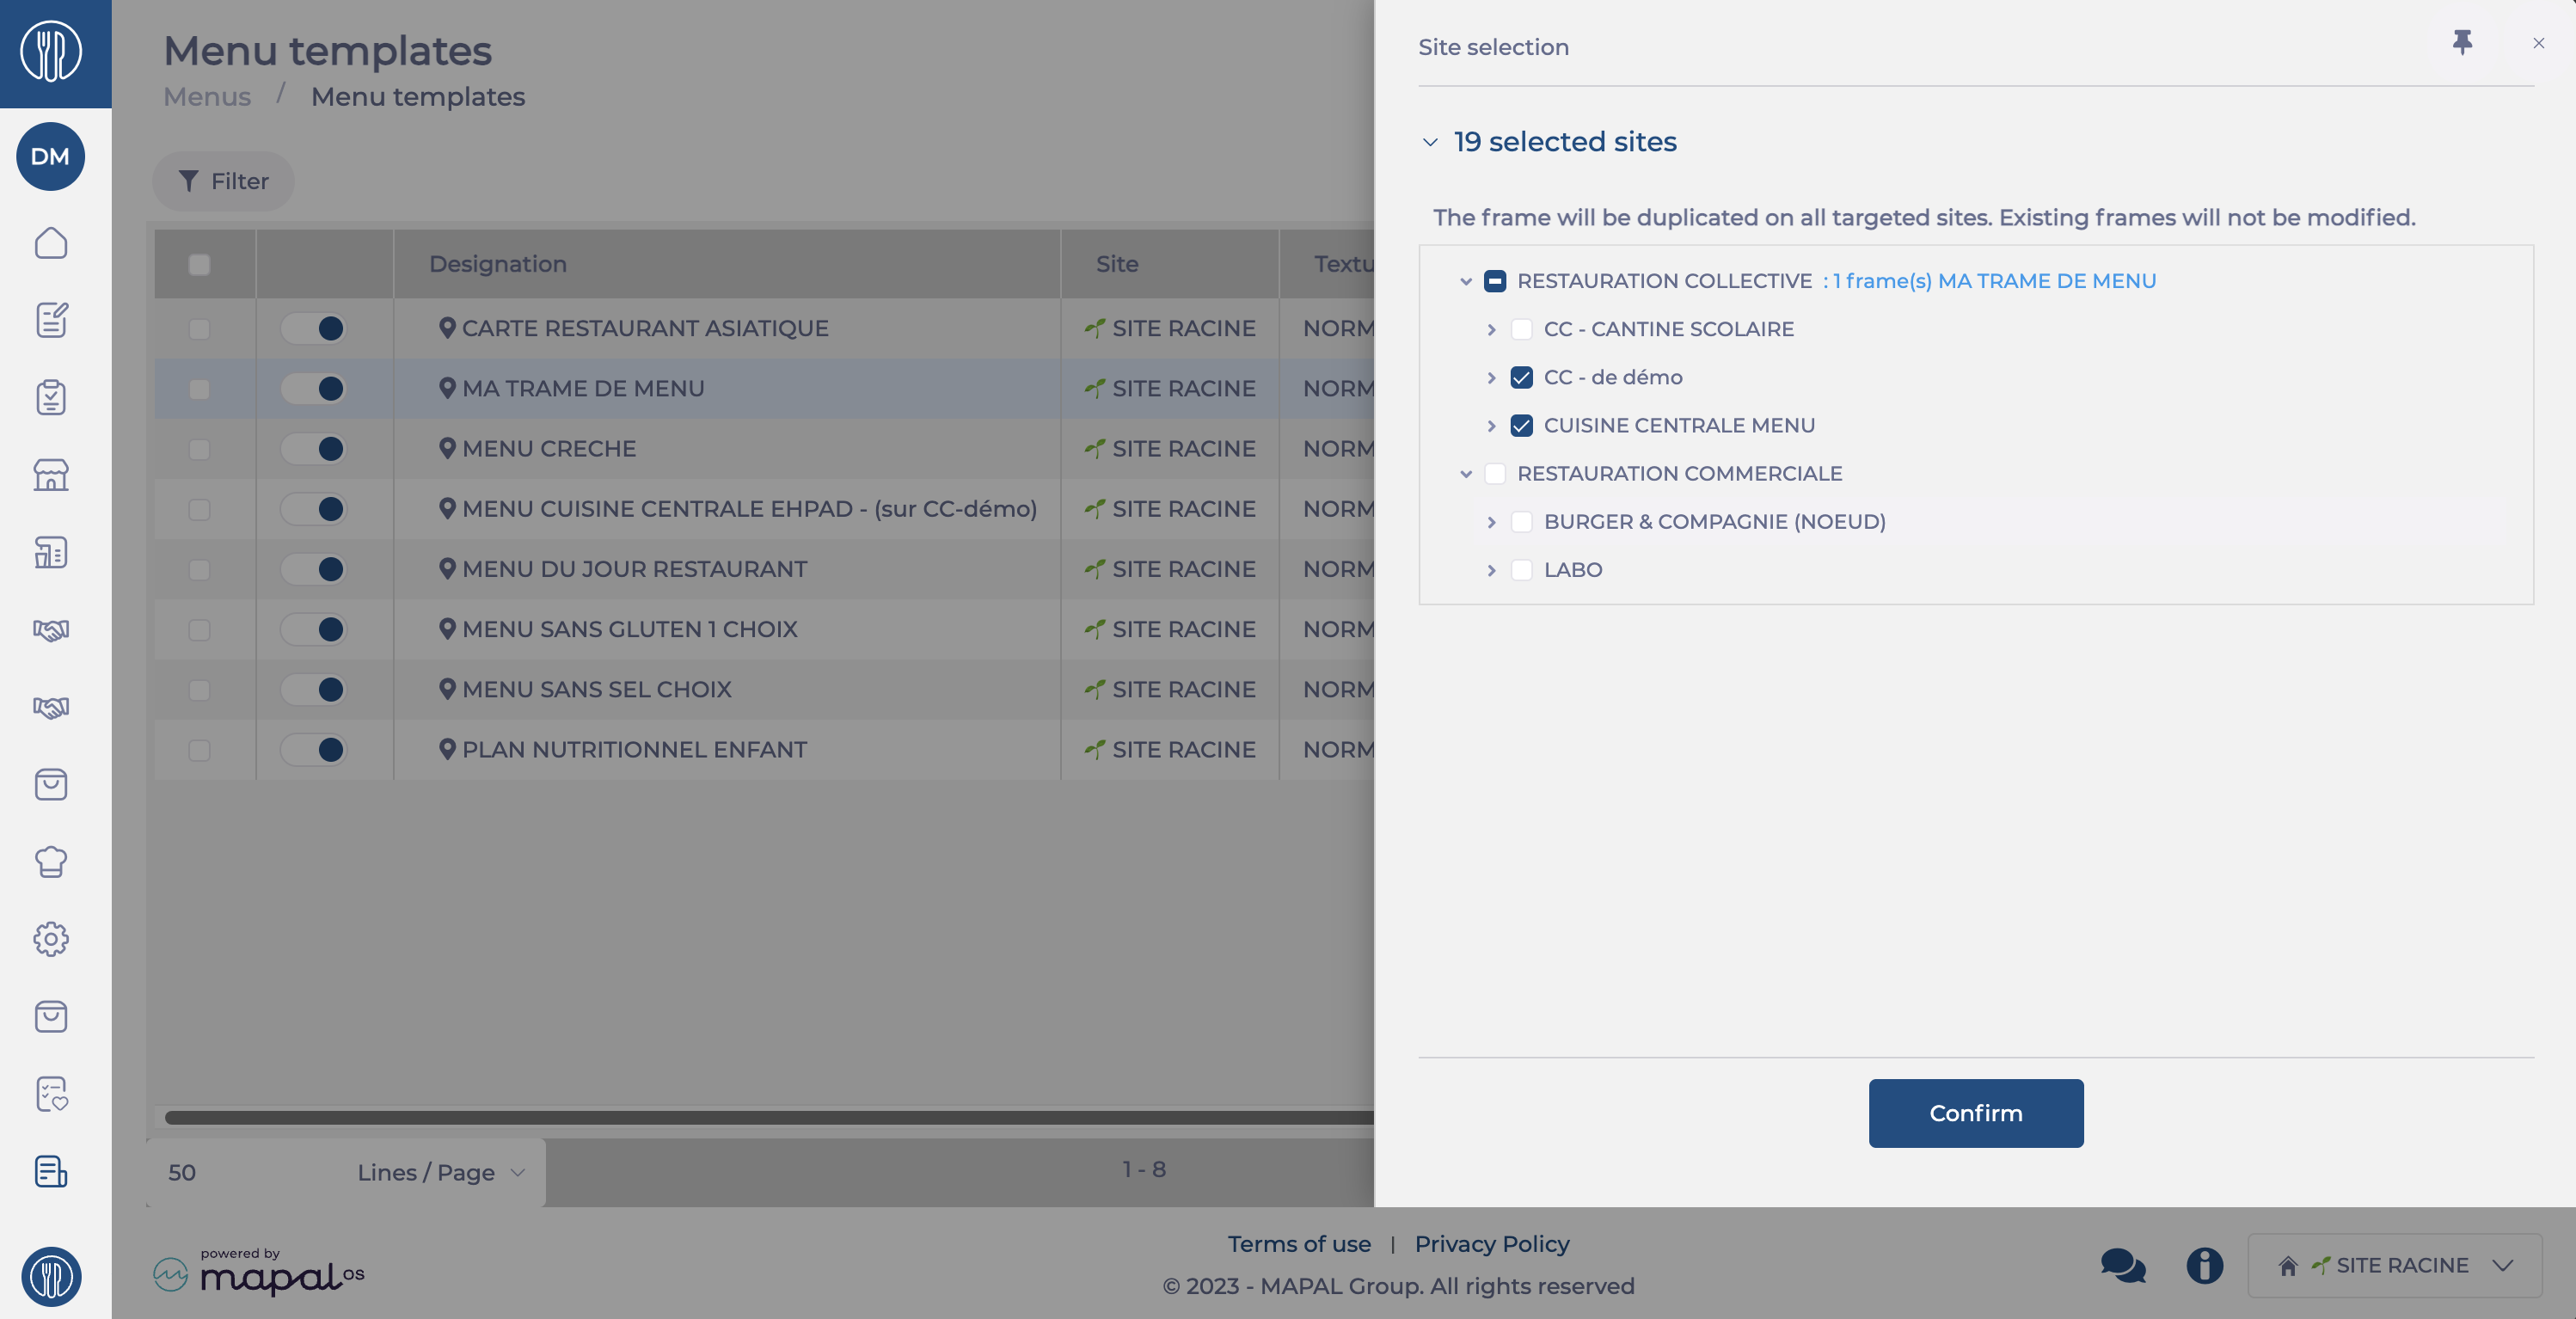The image size is (2576, 1319).
Task: Open the Filter button
Action: [x=223, y=181]
